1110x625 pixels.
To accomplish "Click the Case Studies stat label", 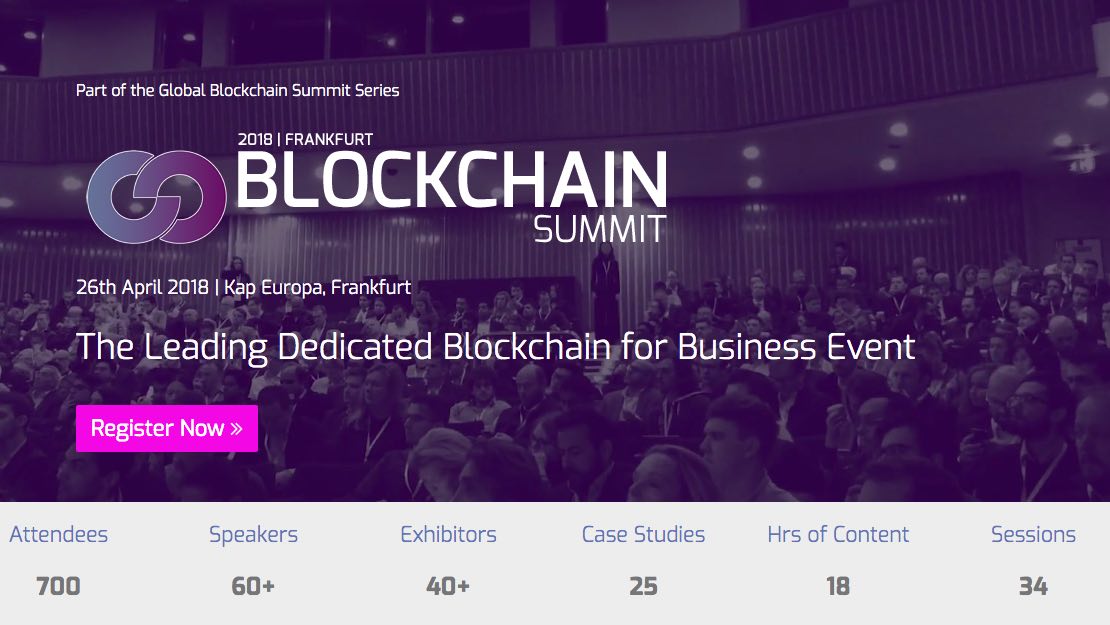I will pos(643,535).
